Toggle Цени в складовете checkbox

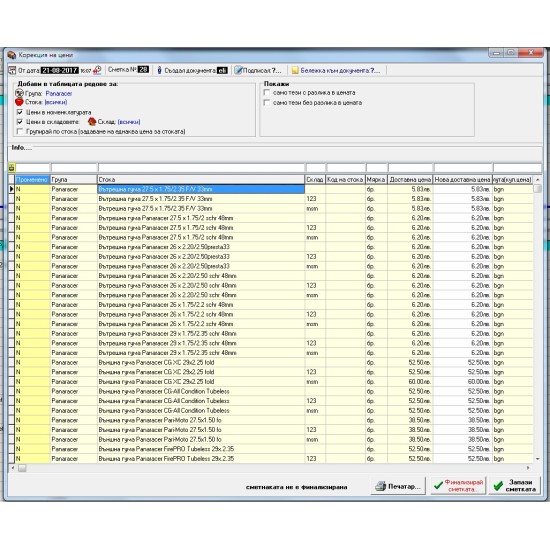click(x=20, y=122)
